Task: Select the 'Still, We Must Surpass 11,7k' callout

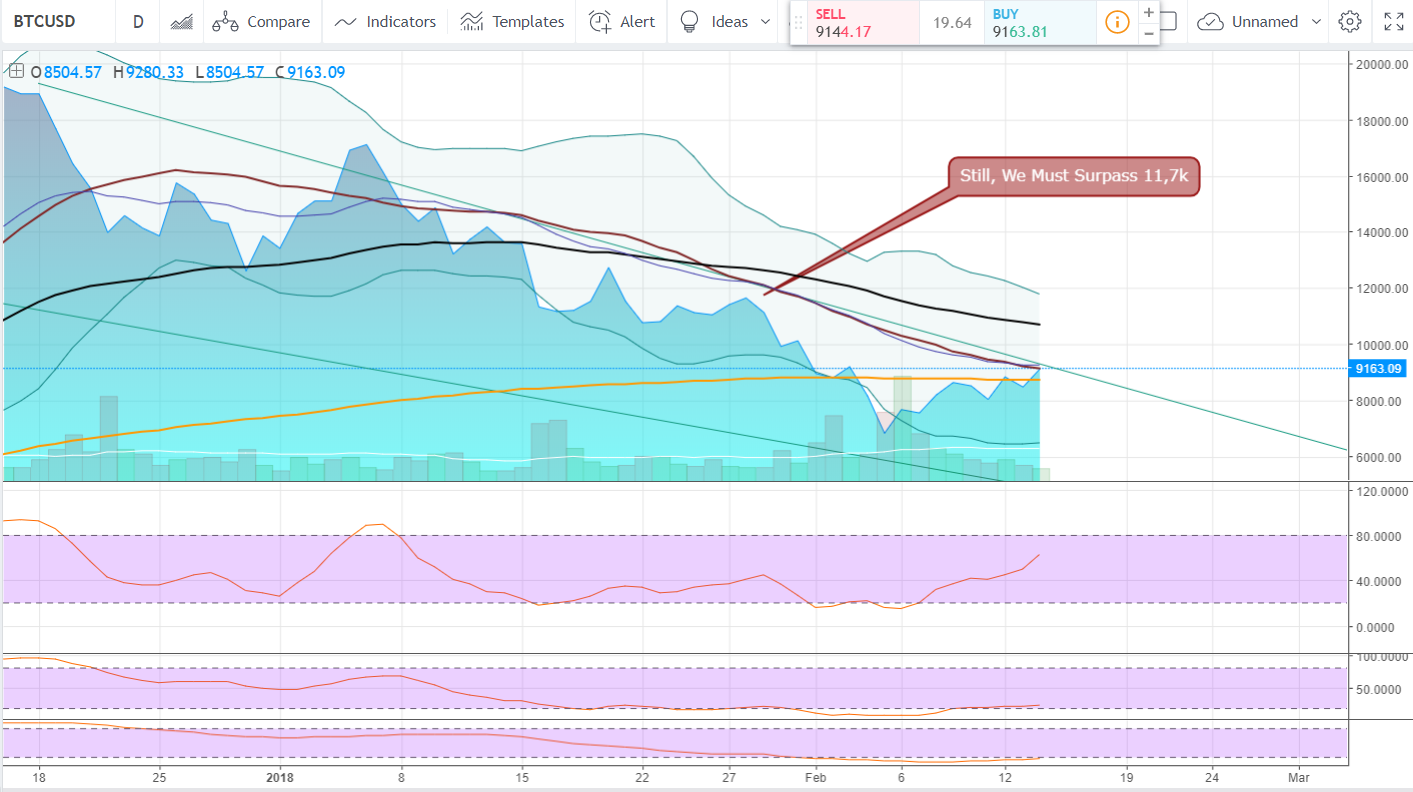Action: click(x=1073, y=176)
